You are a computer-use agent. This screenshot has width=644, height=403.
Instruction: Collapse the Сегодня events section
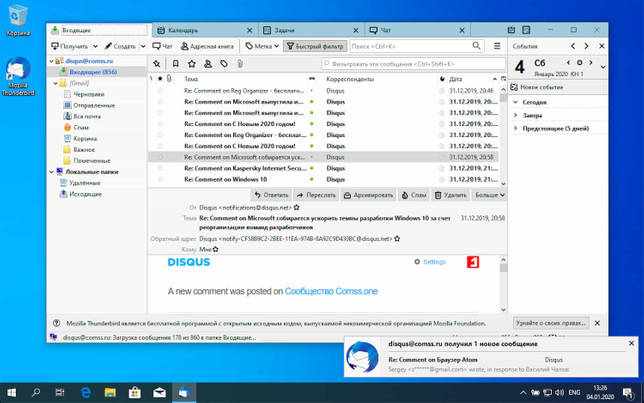click(515, 102)
